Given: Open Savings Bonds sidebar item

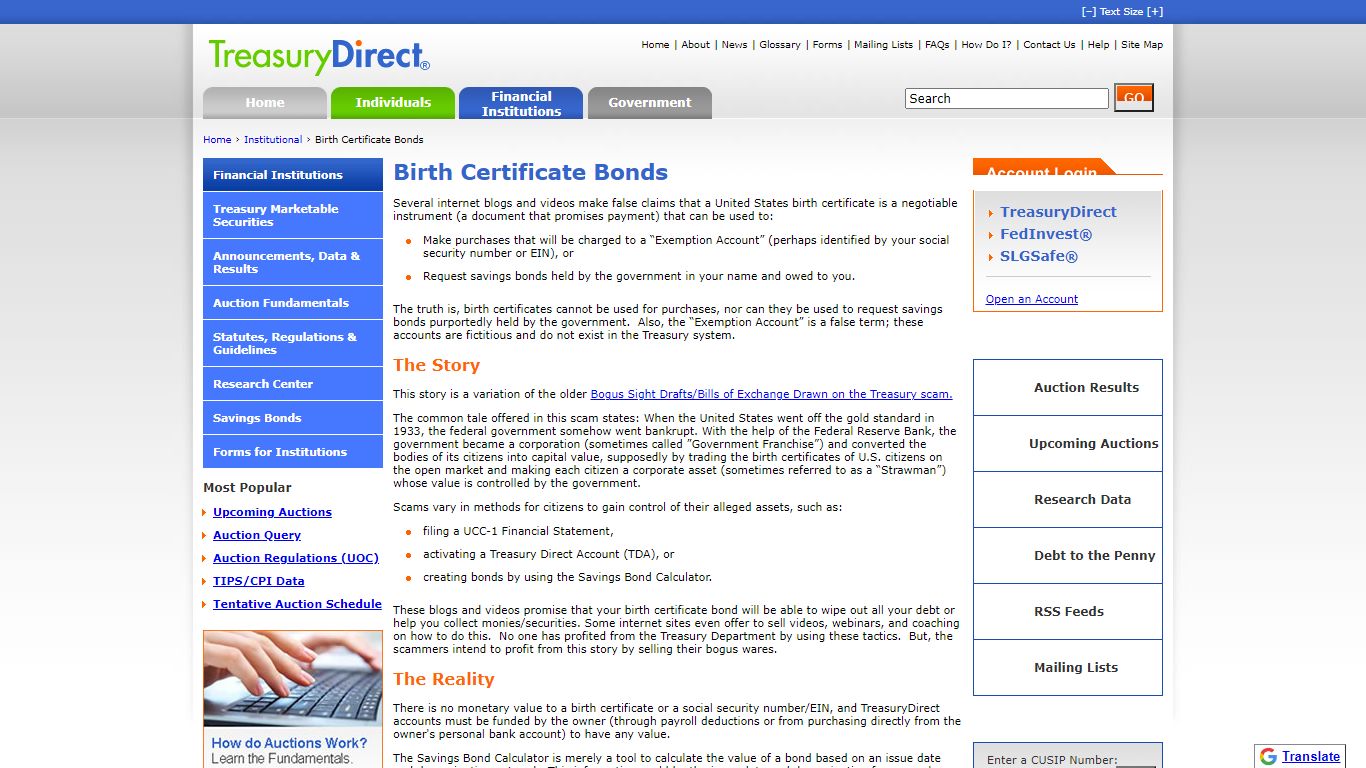Looking at the screenshot, I should (293, 418).
